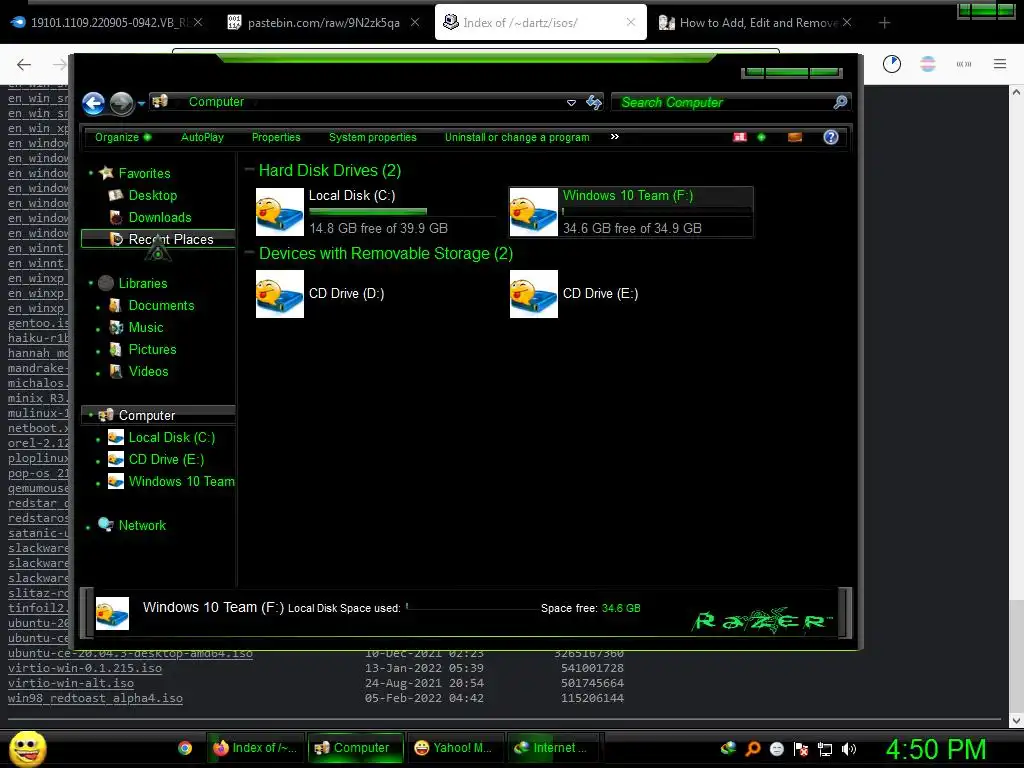Click the change view icon
1024x768 pixels.
[x=740, y=137]
